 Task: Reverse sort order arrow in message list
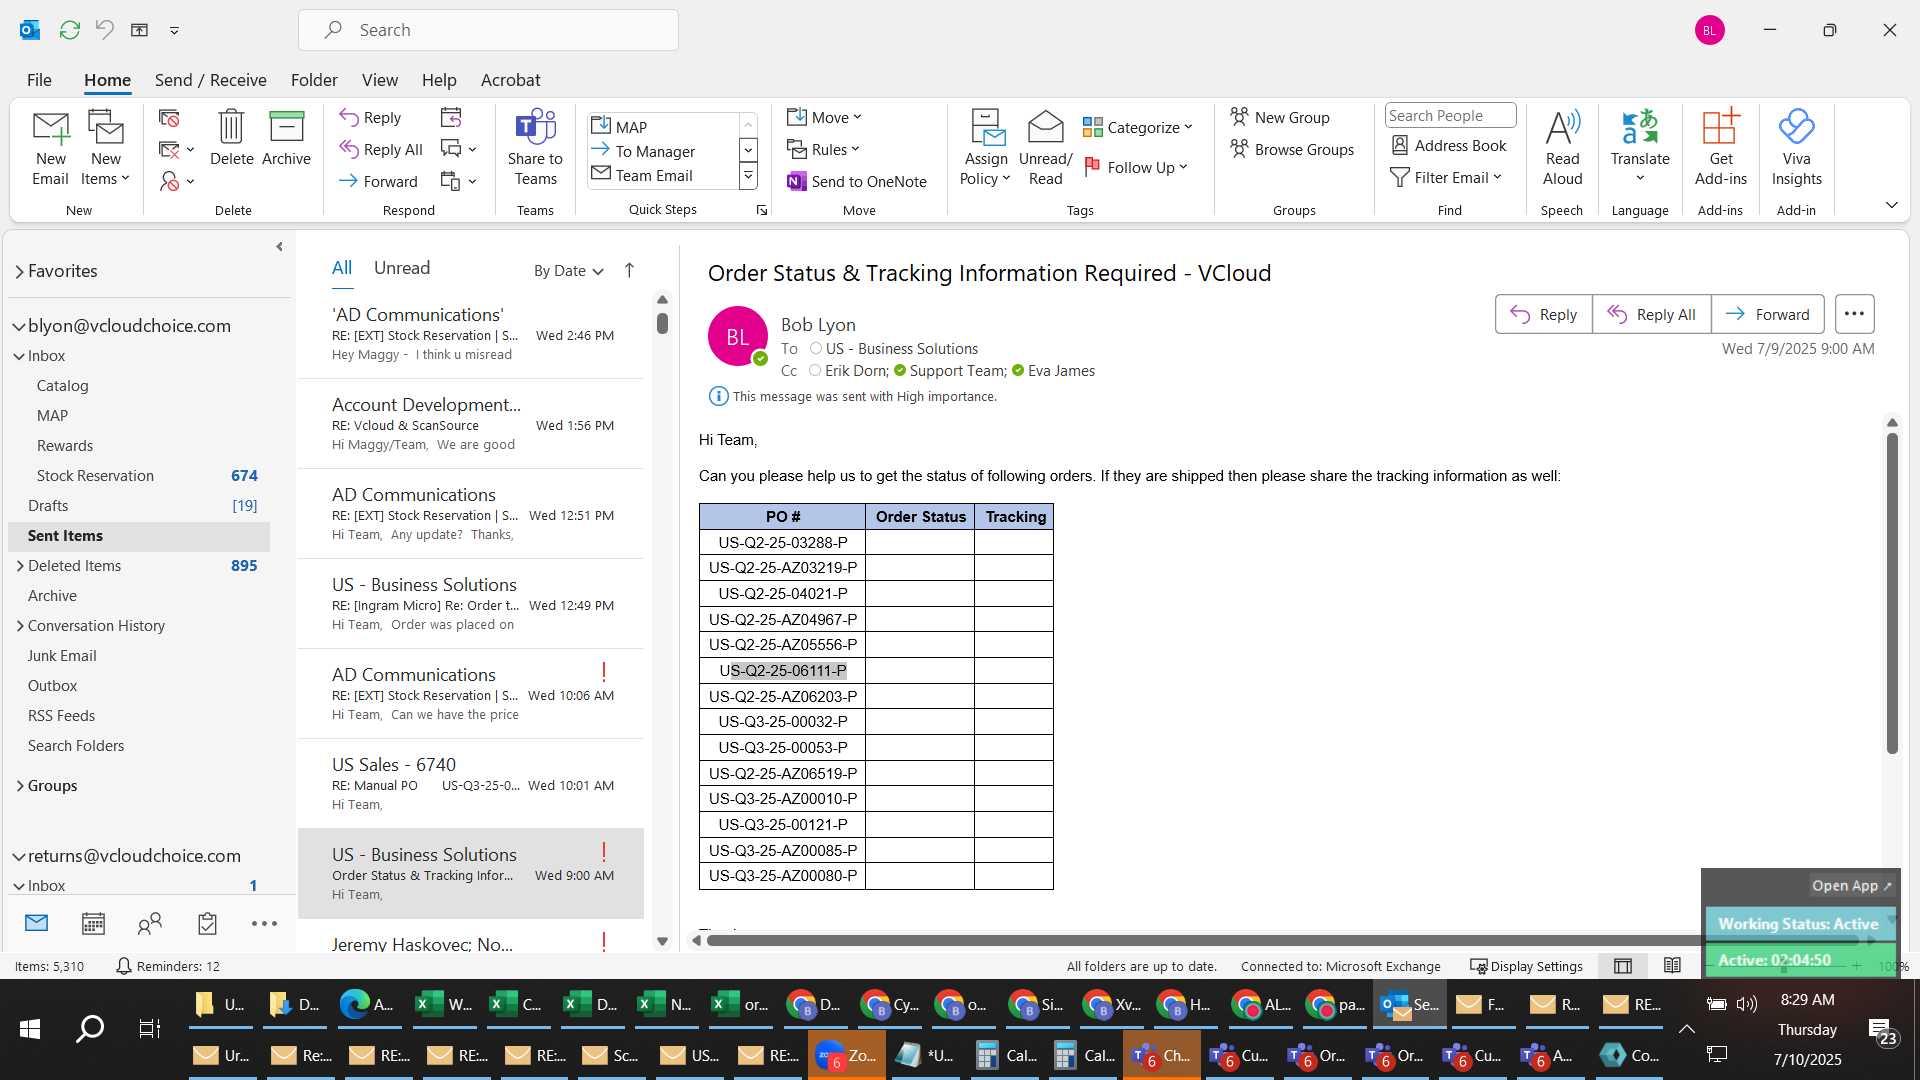click(629, 270)
